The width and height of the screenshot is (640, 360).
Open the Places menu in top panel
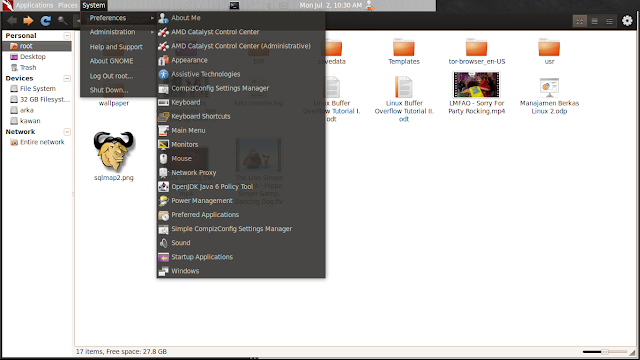pyautogui.click(x=67, y=5)
